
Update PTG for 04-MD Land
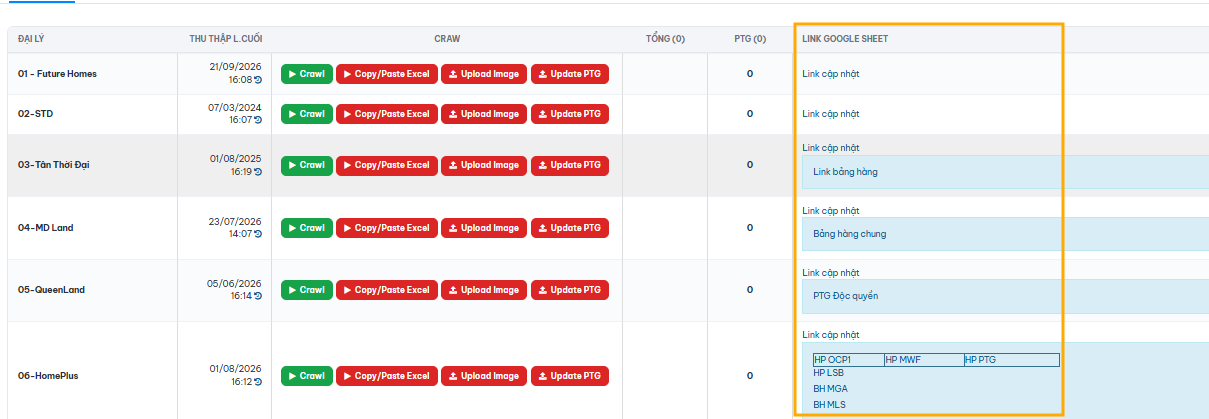coord(570,228)
